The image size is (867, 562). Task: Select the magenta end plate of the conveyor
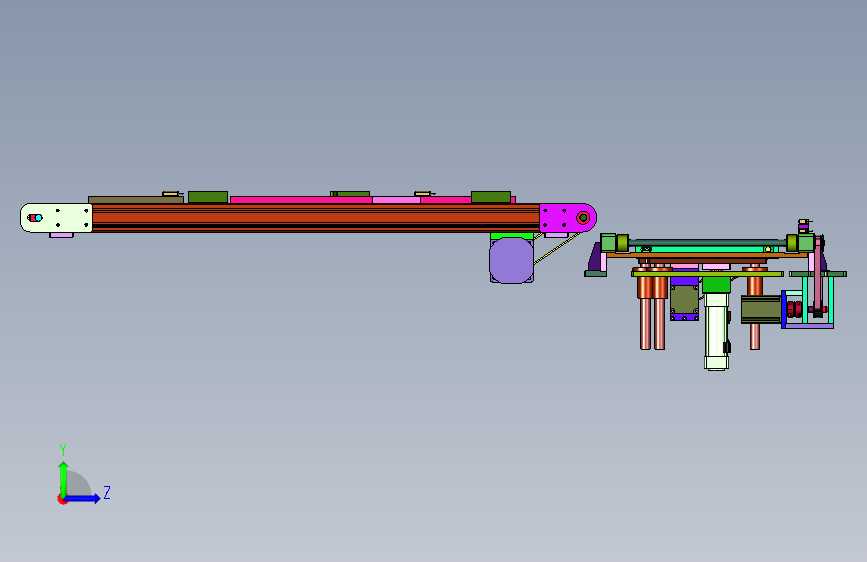[x=567, y=217]
